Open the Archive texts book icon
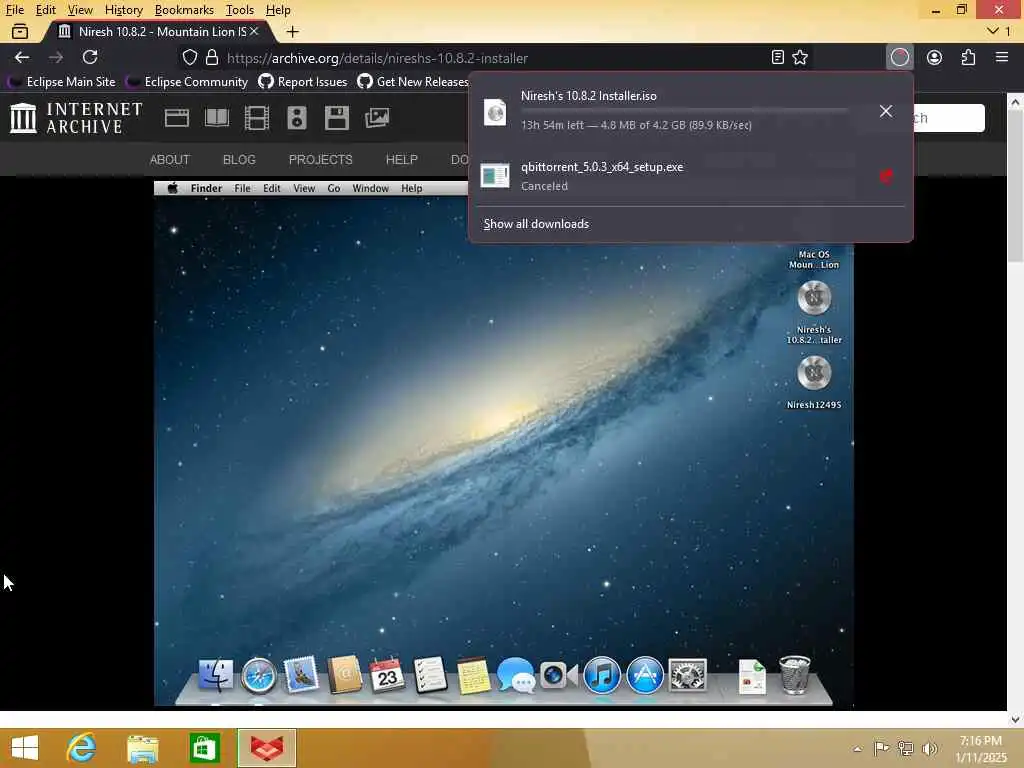1024x768 pixels. (217, 118)
